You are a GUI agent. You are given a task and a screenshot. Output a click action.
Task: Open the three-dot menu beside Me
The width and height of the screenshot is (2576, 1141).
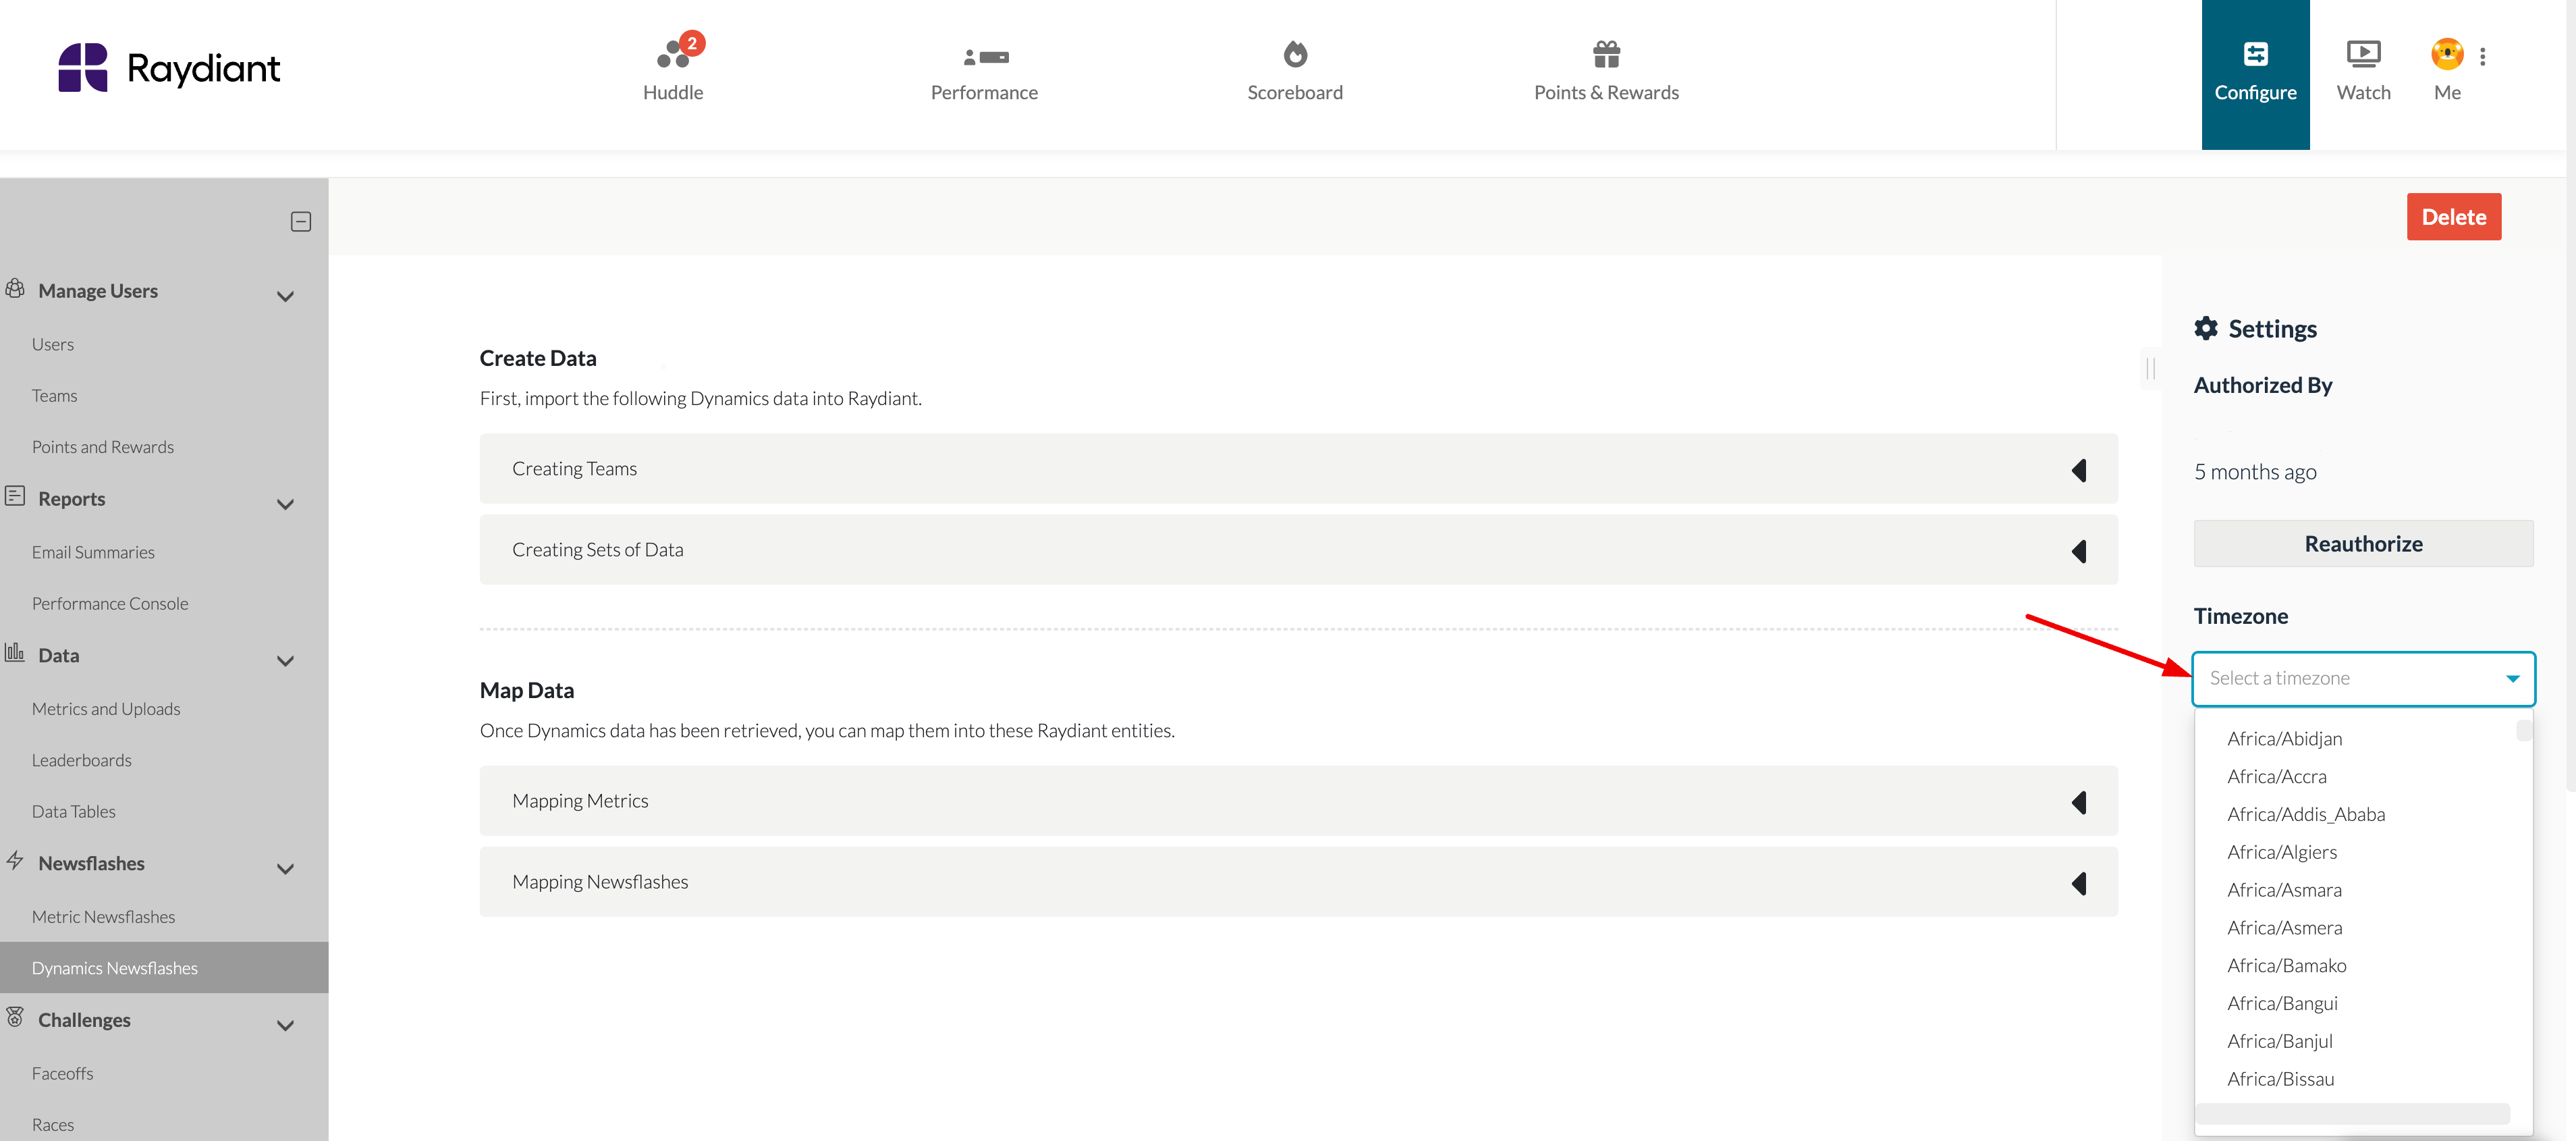2482,56
